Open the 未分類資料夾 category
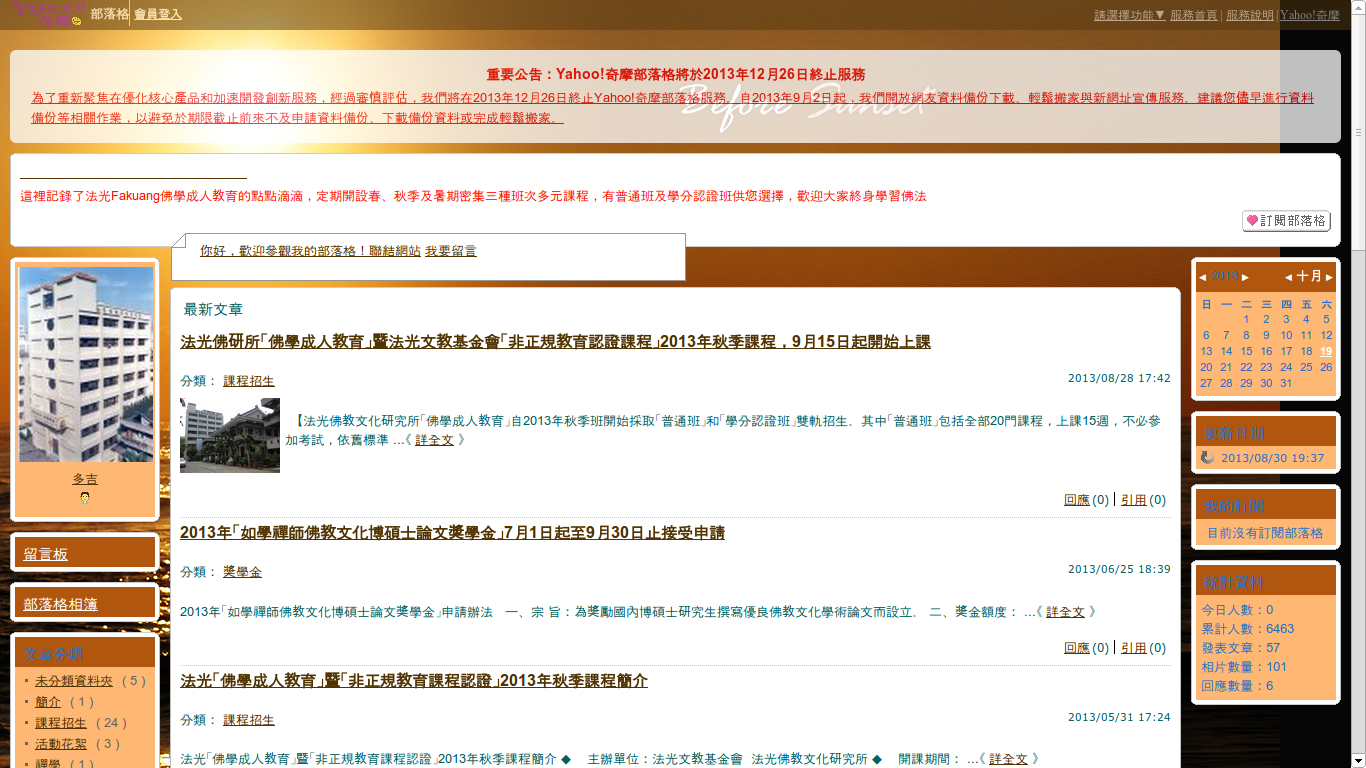The image size is (1366, 768). [74, 681]
